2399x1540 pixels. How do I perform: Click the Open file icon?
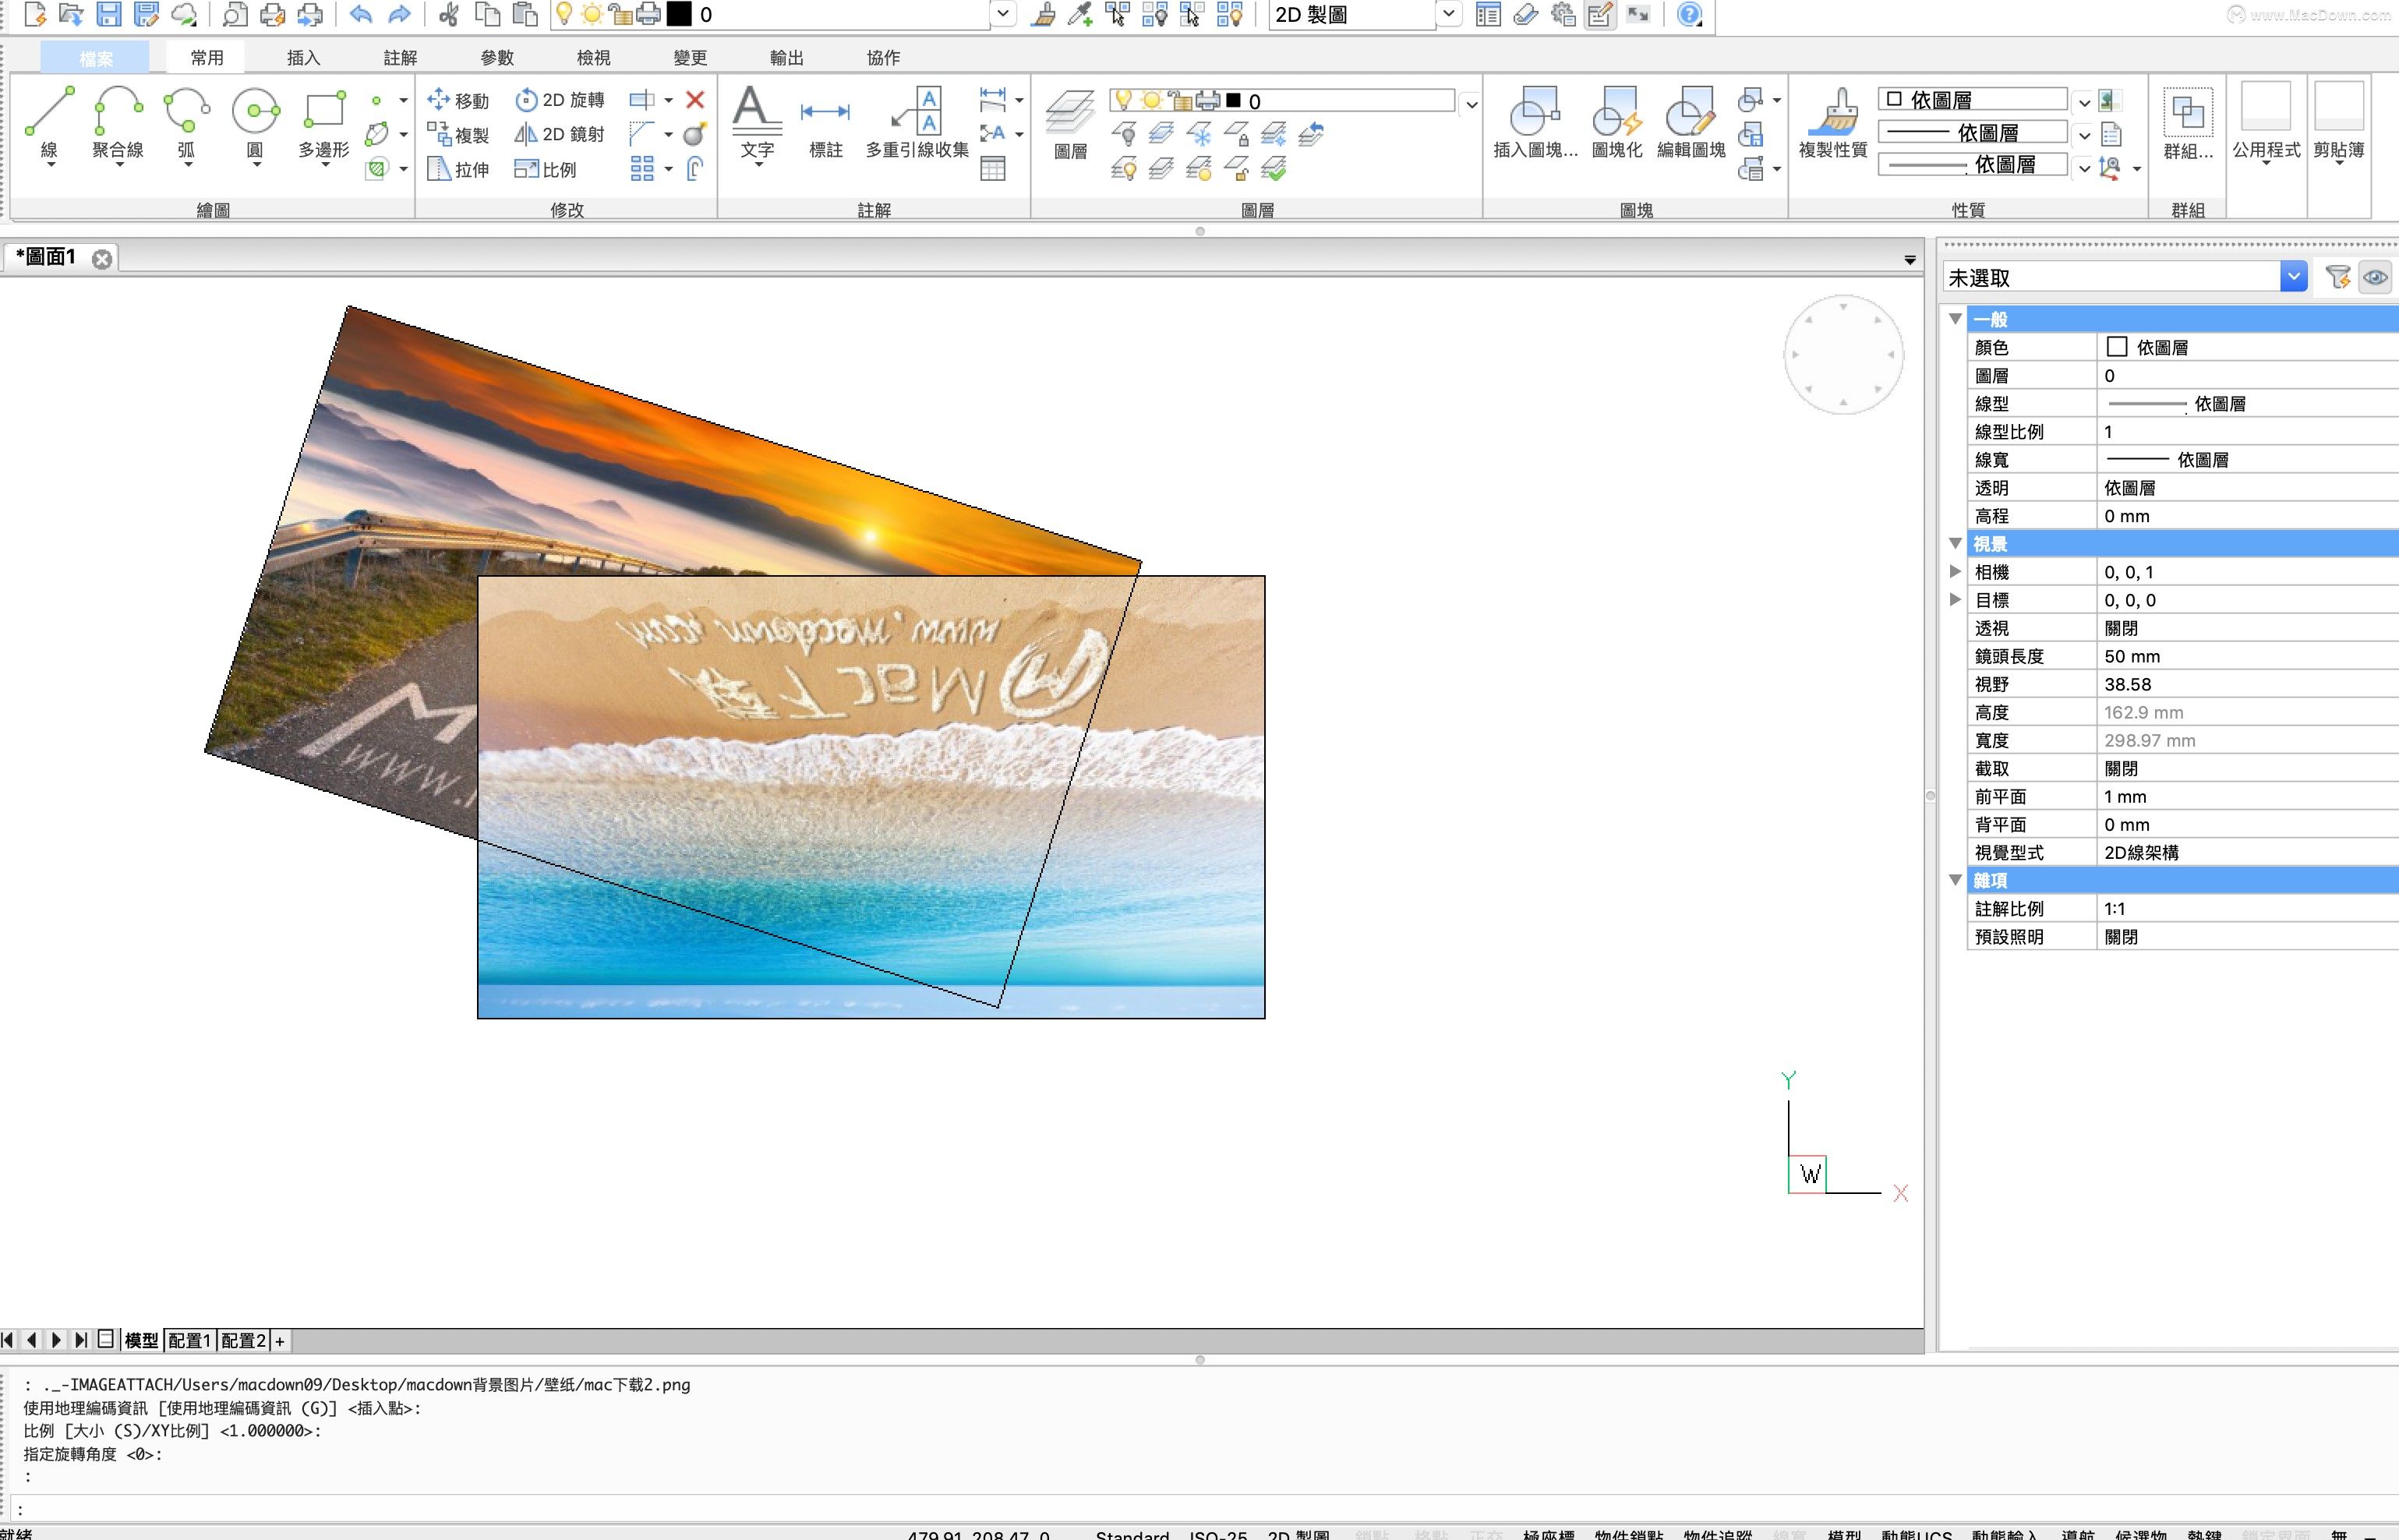[71, 14]
